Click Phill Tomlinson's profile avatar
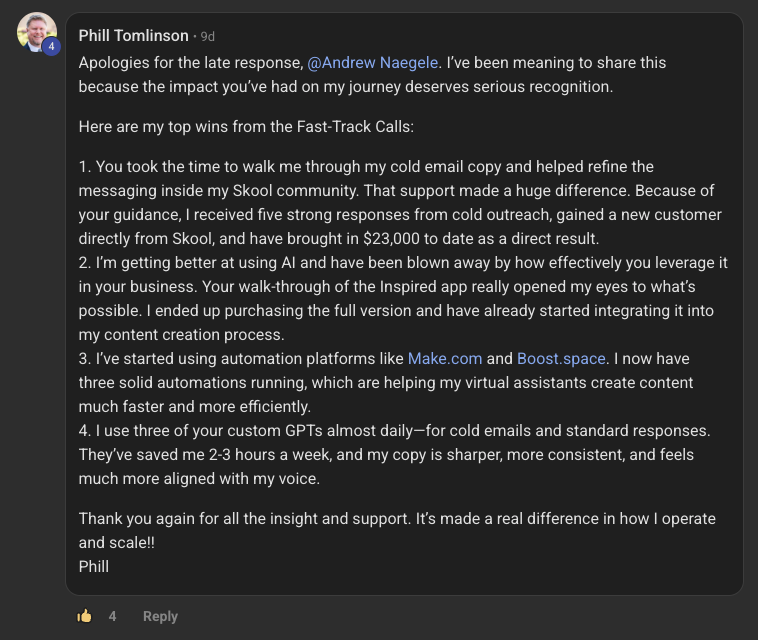The height and width of the screenshot is (640, 758). point(36,32)
